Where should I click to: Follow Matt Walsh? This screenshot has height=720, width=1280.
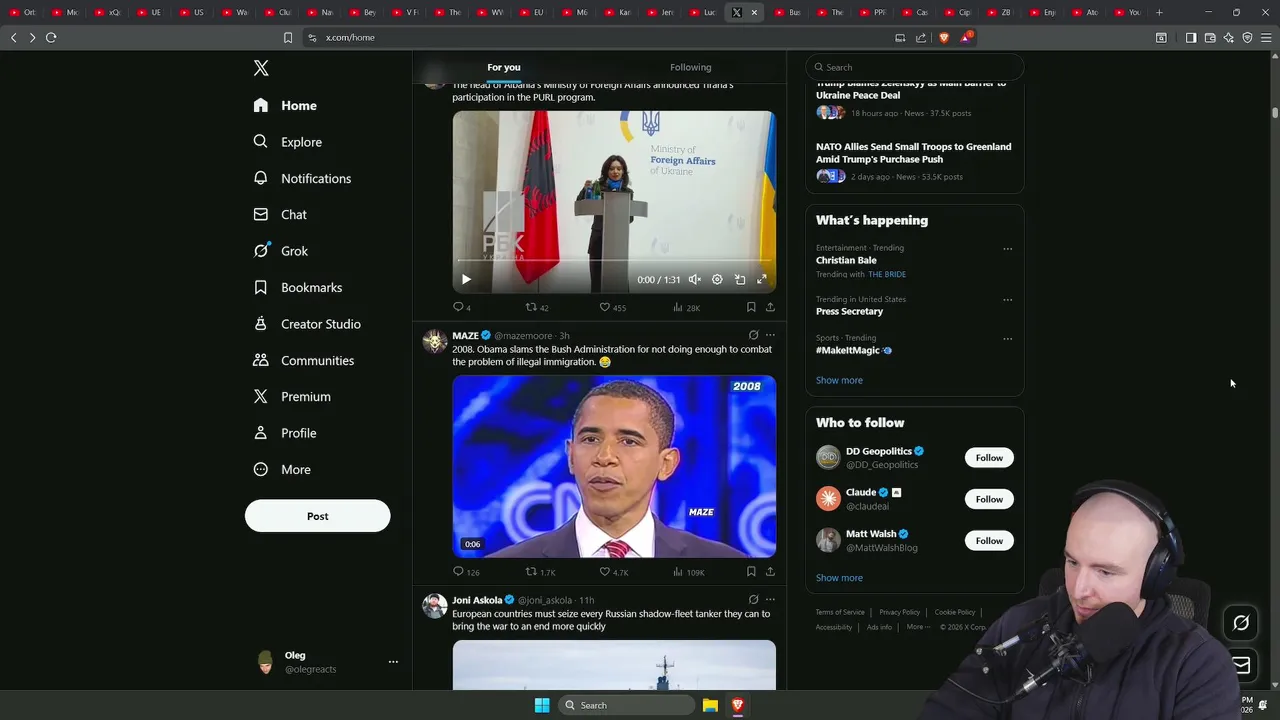(989, 541)
